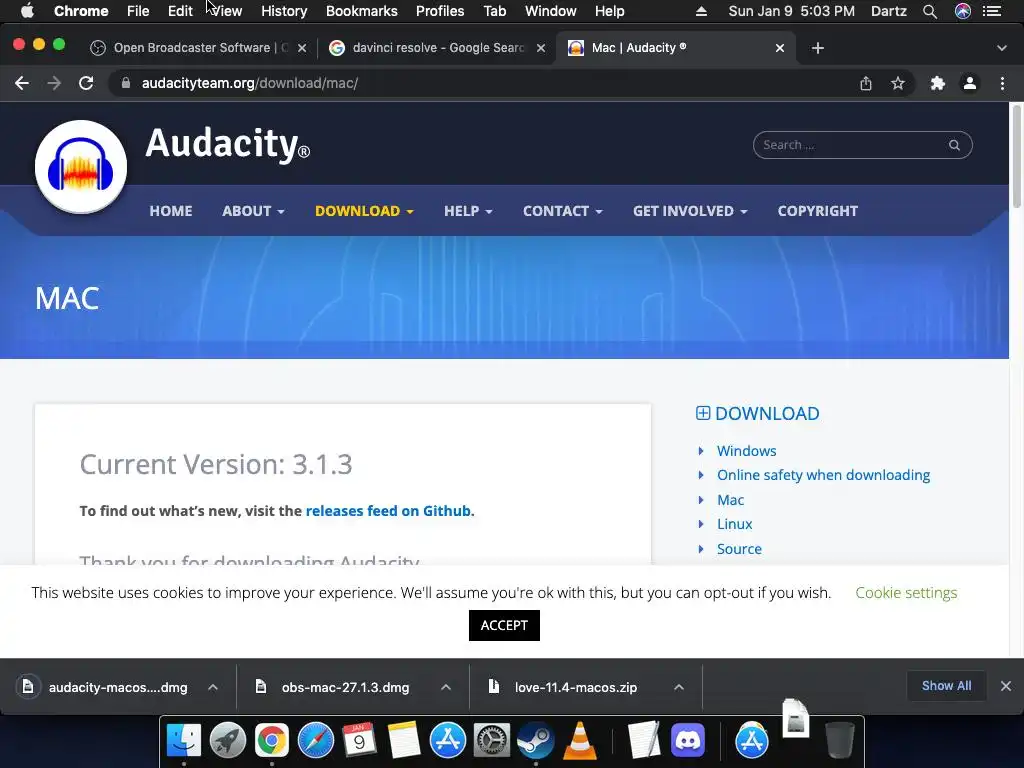Open the Bookmarks menu
This screenshot has width=1024, height=768.
pyautogui.click(x=362, y=11)
